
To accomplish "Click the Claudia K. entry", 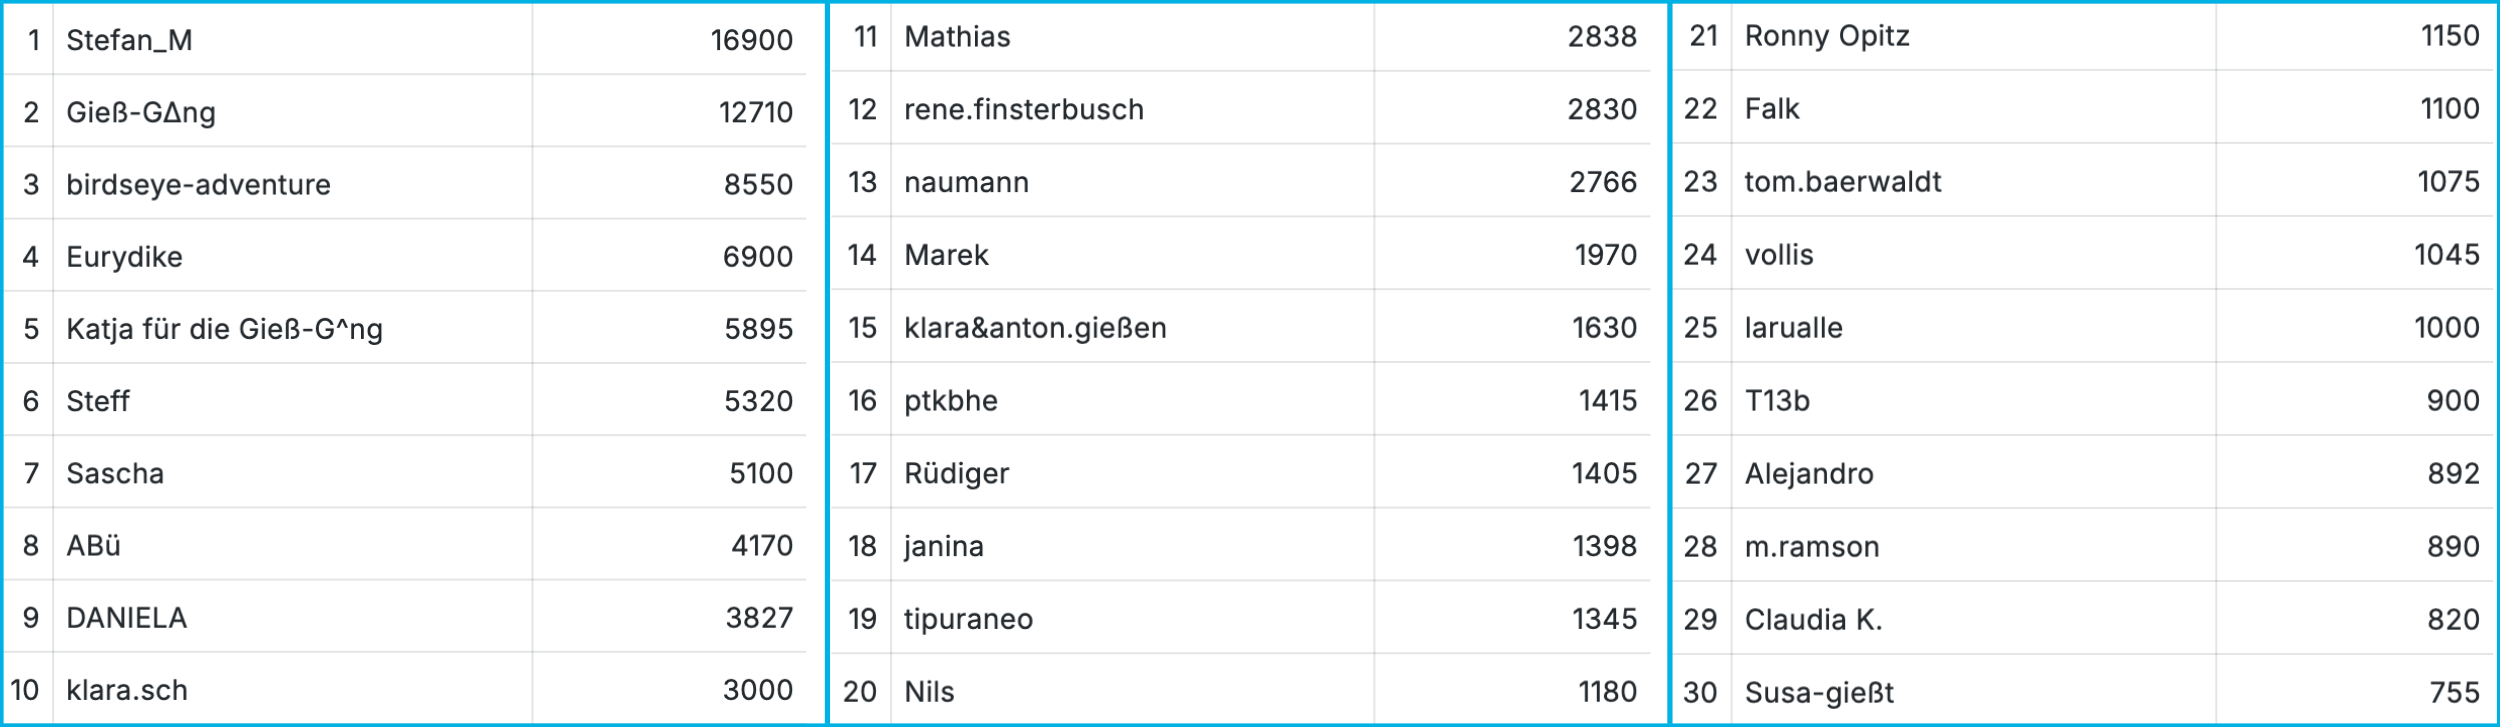I will tap(1813, 620).
